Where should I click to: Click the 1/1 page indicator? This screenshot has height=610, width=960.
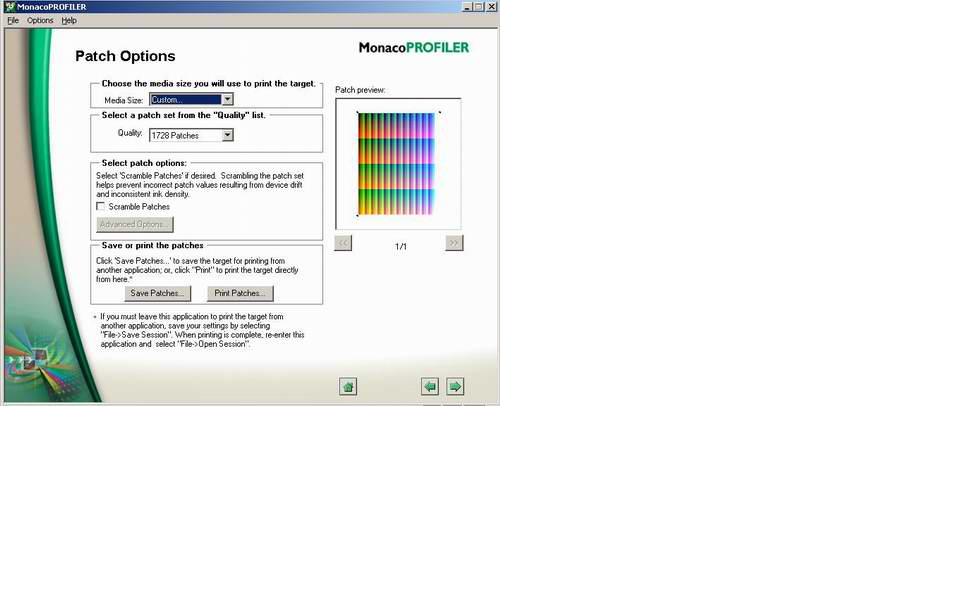coord(400,246)
